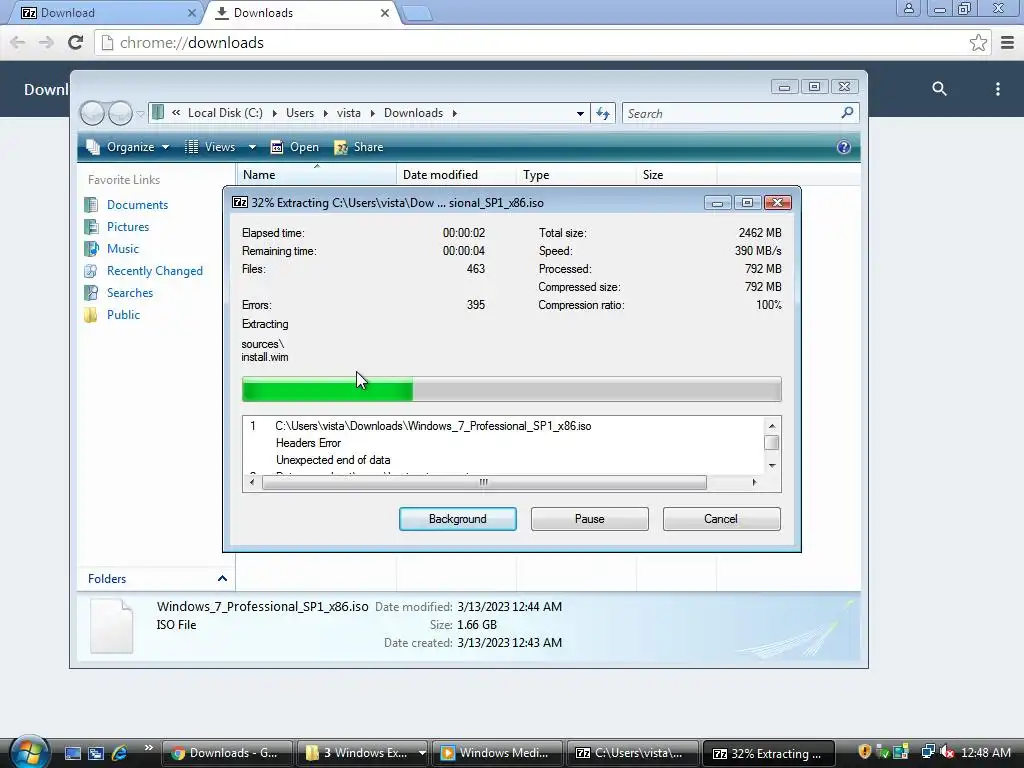
Task: Sort by Type column header
Action: click(576, 174)
